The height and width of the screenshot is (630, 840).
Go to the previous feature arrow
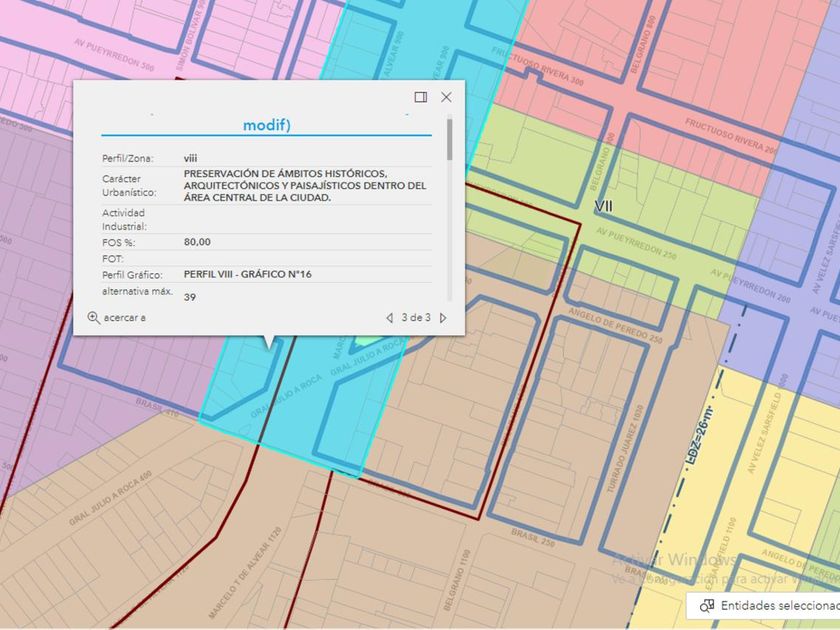coord(390,318)
